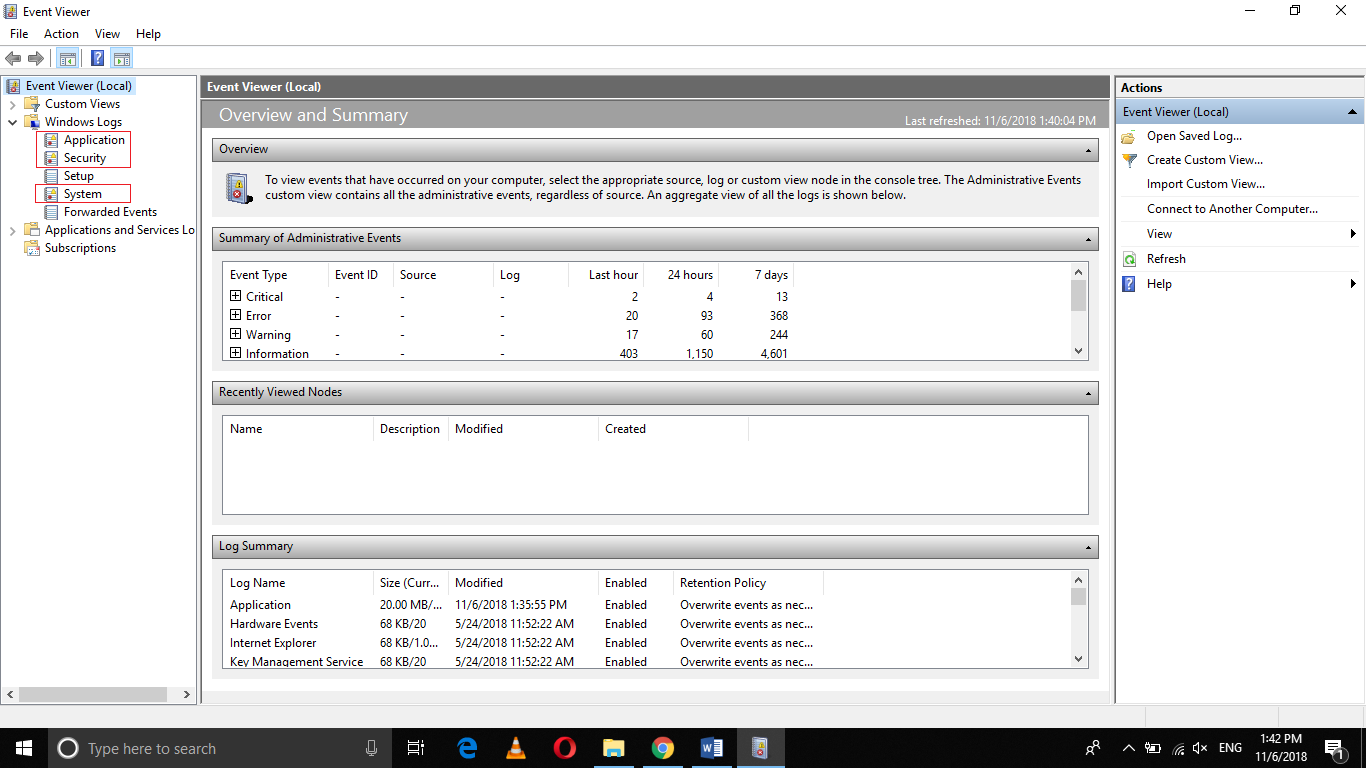Select the Application log in the tree
The width and height of the screenshot is (1366, 768).
(95, 140)
